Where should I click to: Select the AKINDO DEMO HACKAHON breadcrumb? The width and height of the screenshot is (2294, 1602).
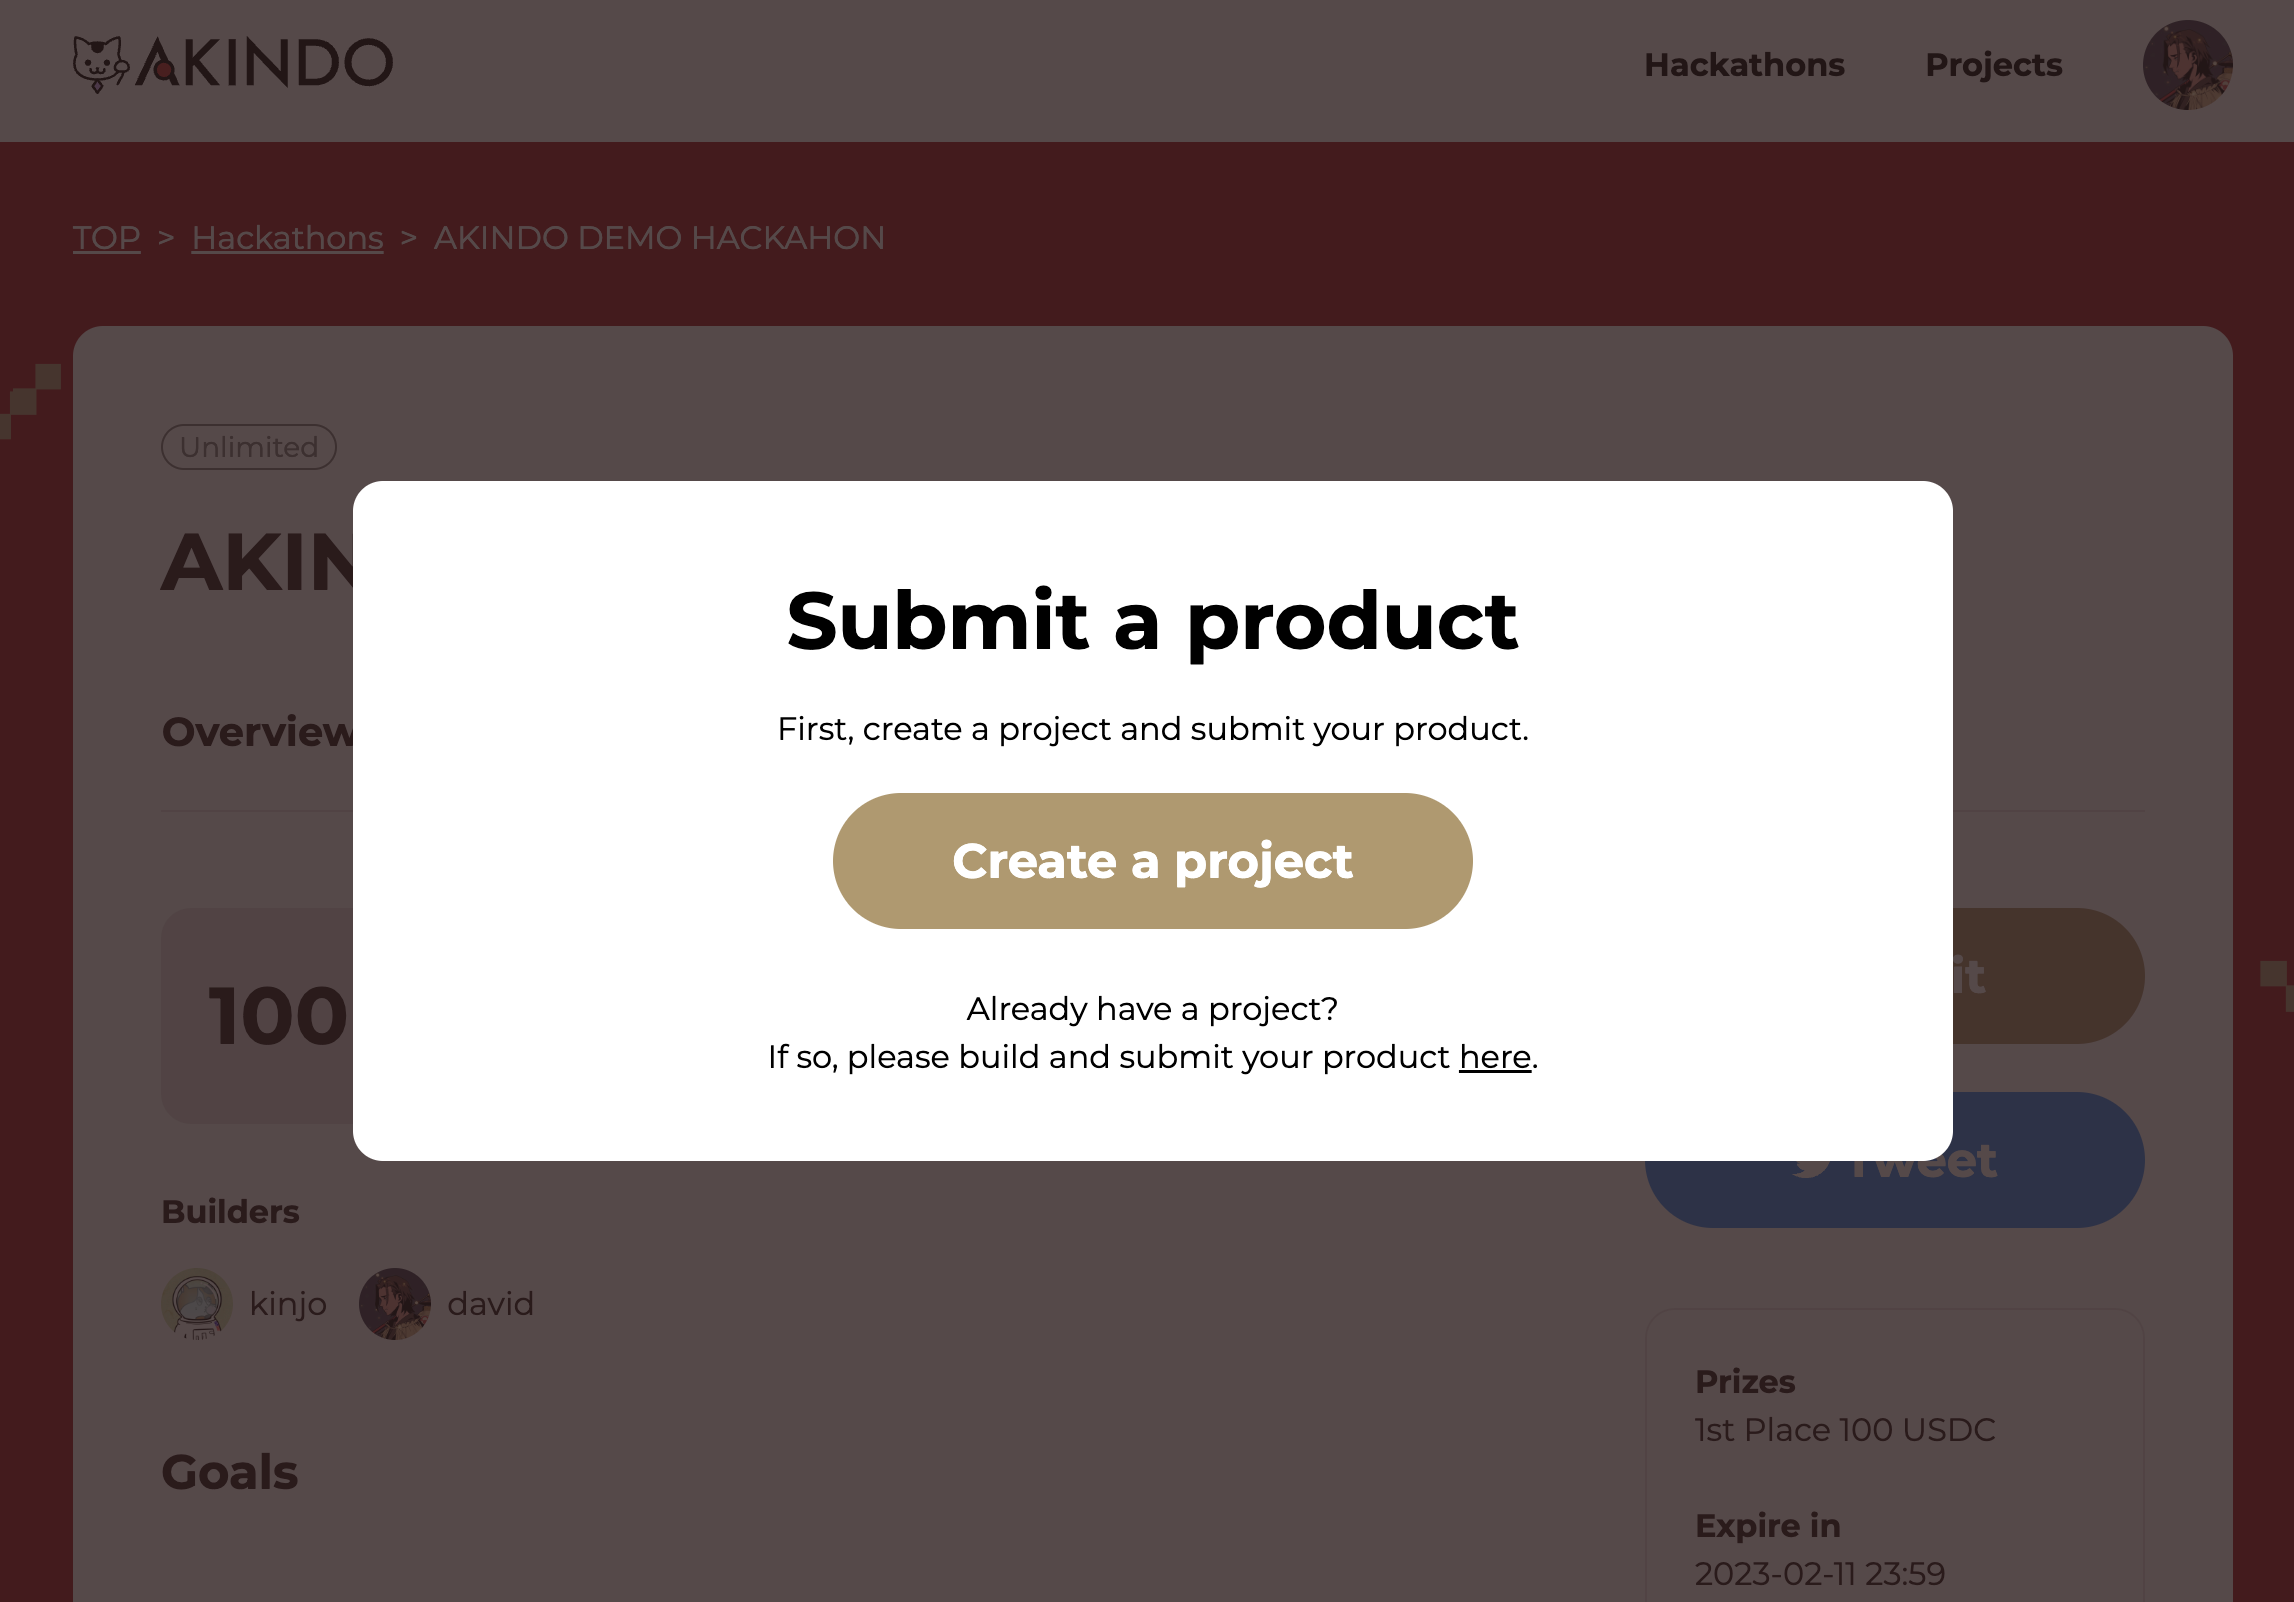[658, 237]
